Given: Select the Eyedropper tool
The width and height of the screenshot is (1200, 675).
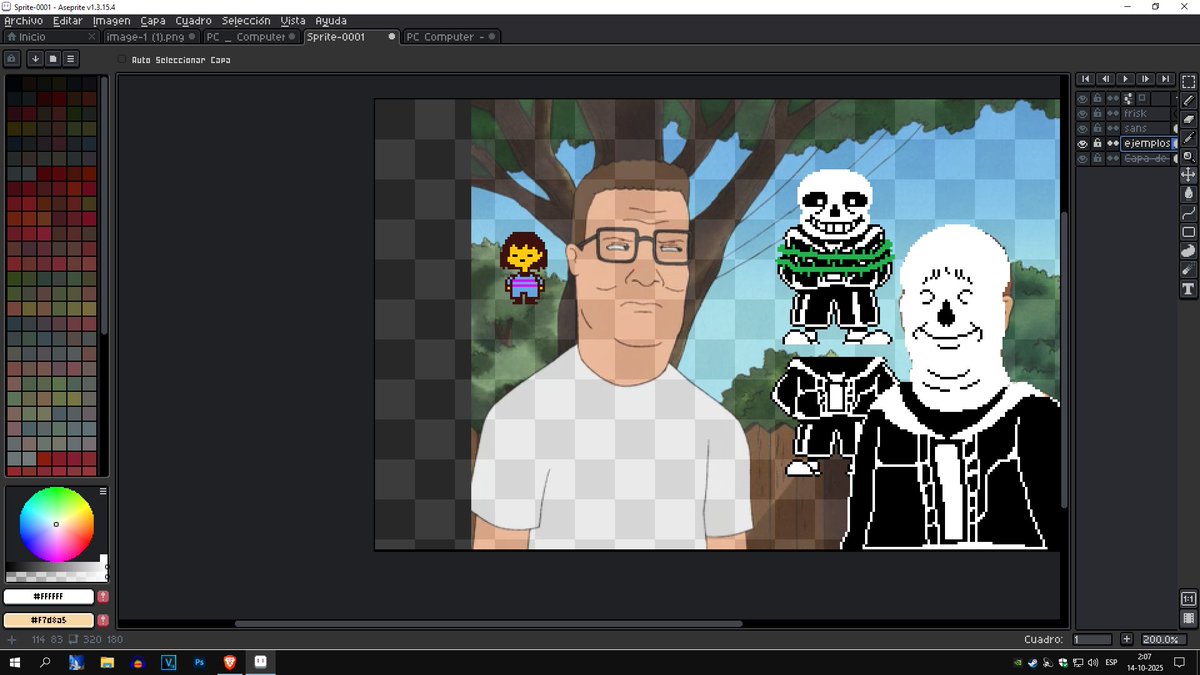Looking at the screenshot, I should point(1189,138).
